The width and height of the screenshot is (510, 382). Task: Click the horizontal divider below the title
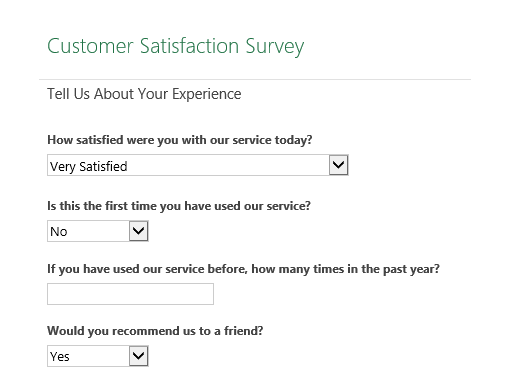click(255, 79)
